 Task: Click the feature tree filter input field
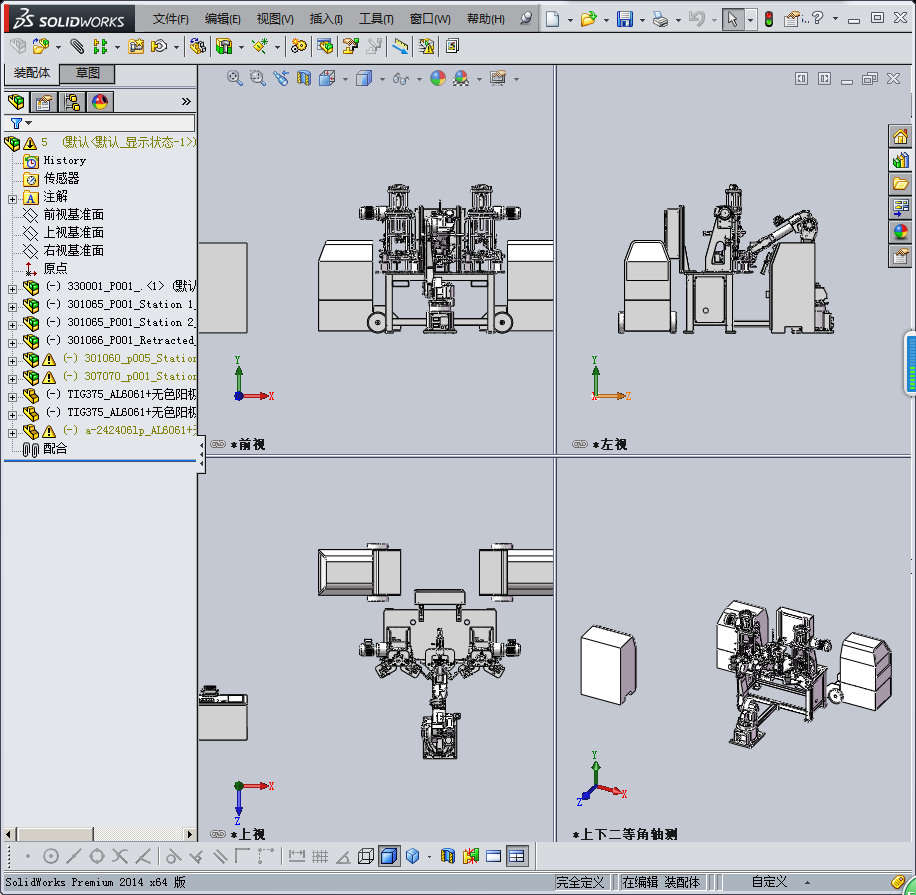[112, 123]
